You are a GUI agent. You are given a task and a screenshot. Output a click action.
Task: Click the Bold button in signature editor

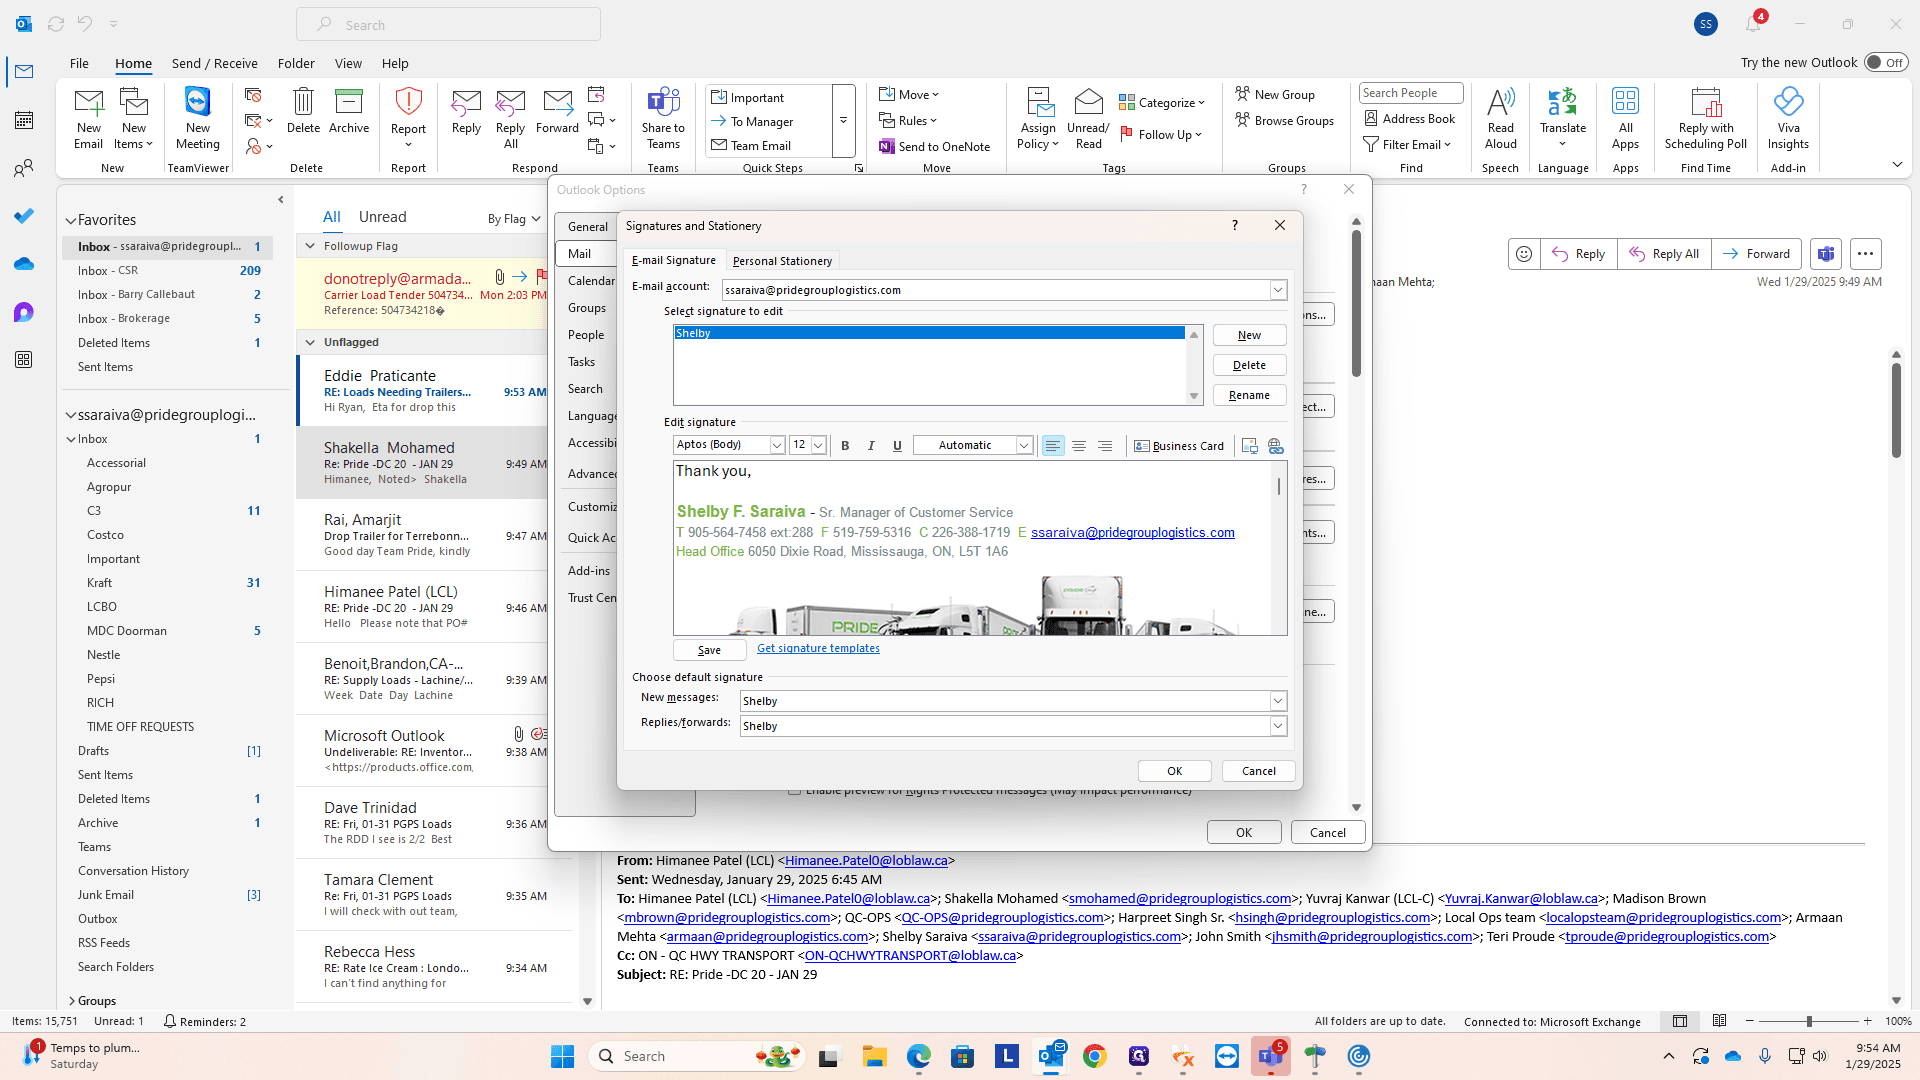tap(845, 446)
